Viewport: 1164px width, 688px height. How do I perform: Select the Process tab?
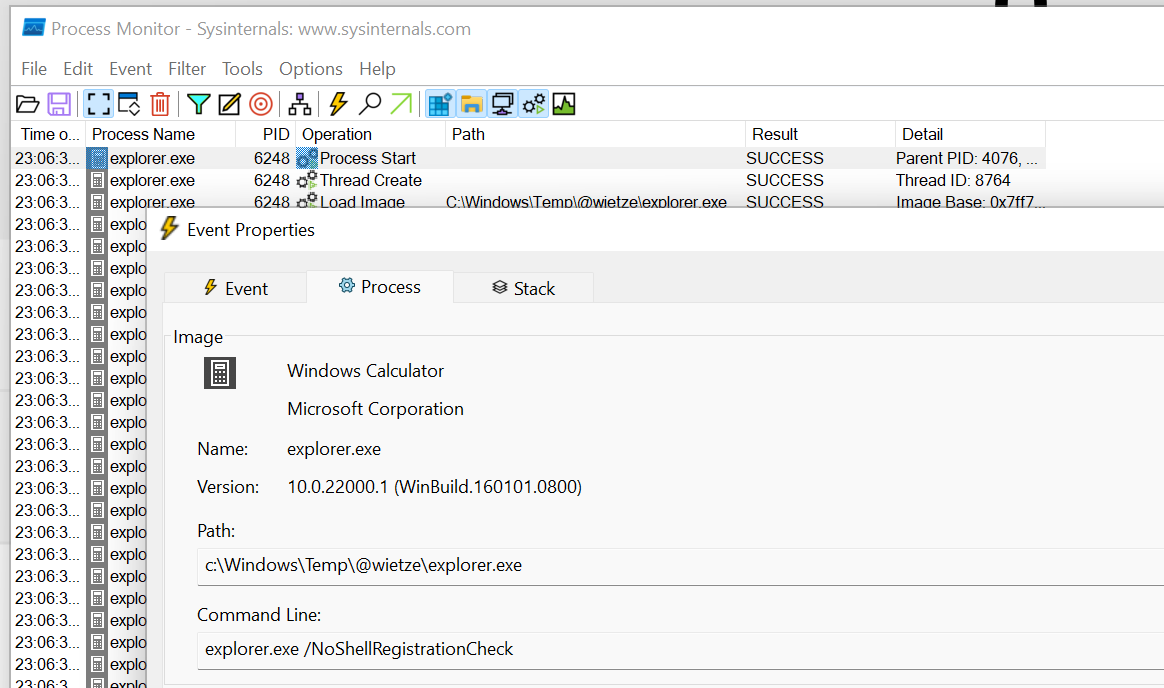pyautogui.click(x=379, y=286)
